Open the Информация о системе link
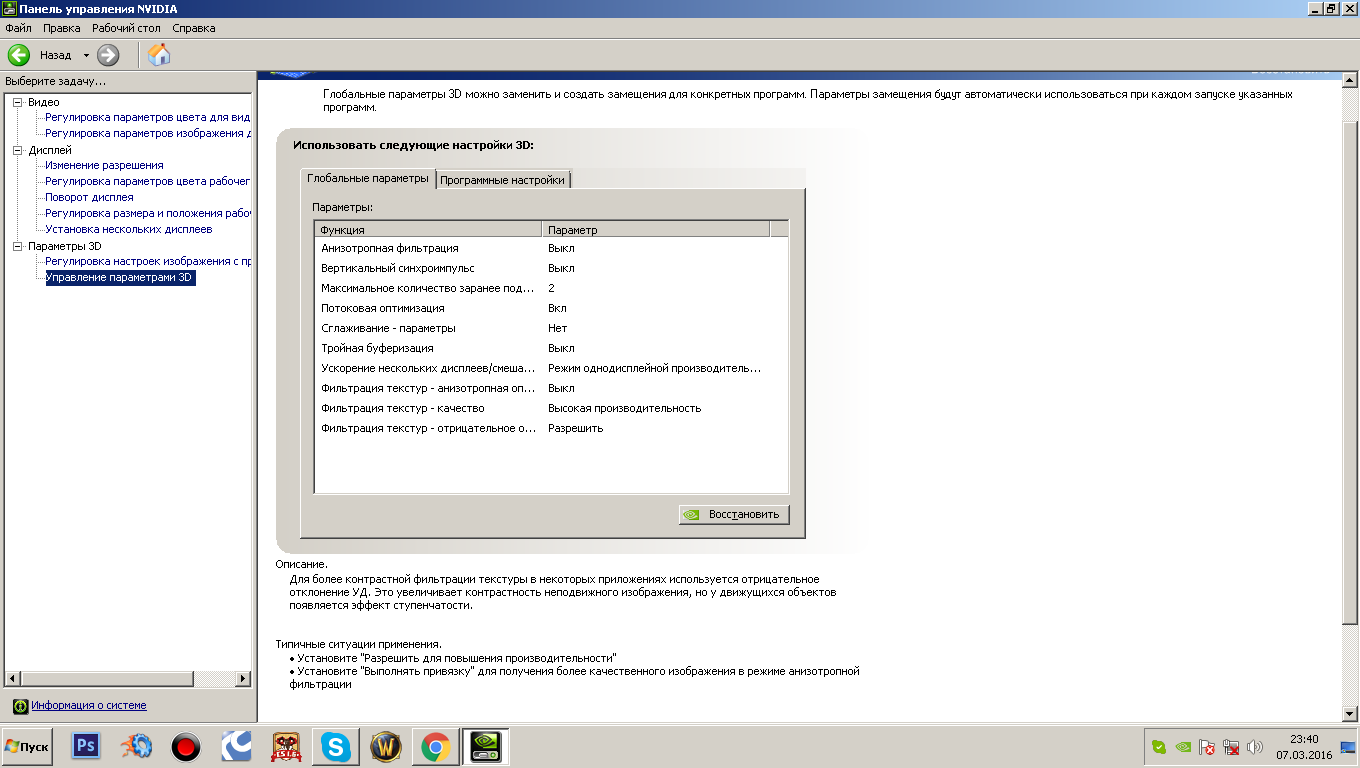The height and width of the screenshot is (768, 1360). tap(88, 705)
